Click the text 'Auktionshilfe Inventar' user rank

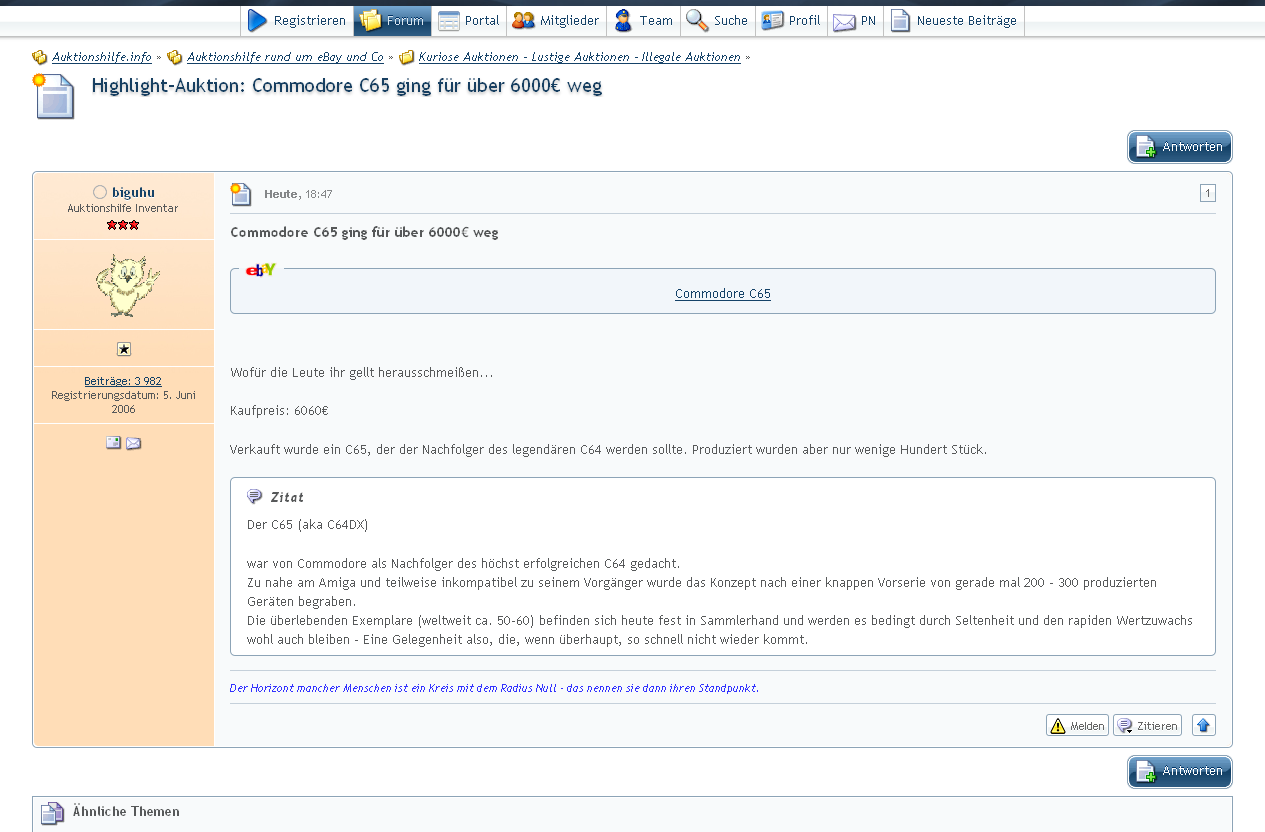coord(123,208)
